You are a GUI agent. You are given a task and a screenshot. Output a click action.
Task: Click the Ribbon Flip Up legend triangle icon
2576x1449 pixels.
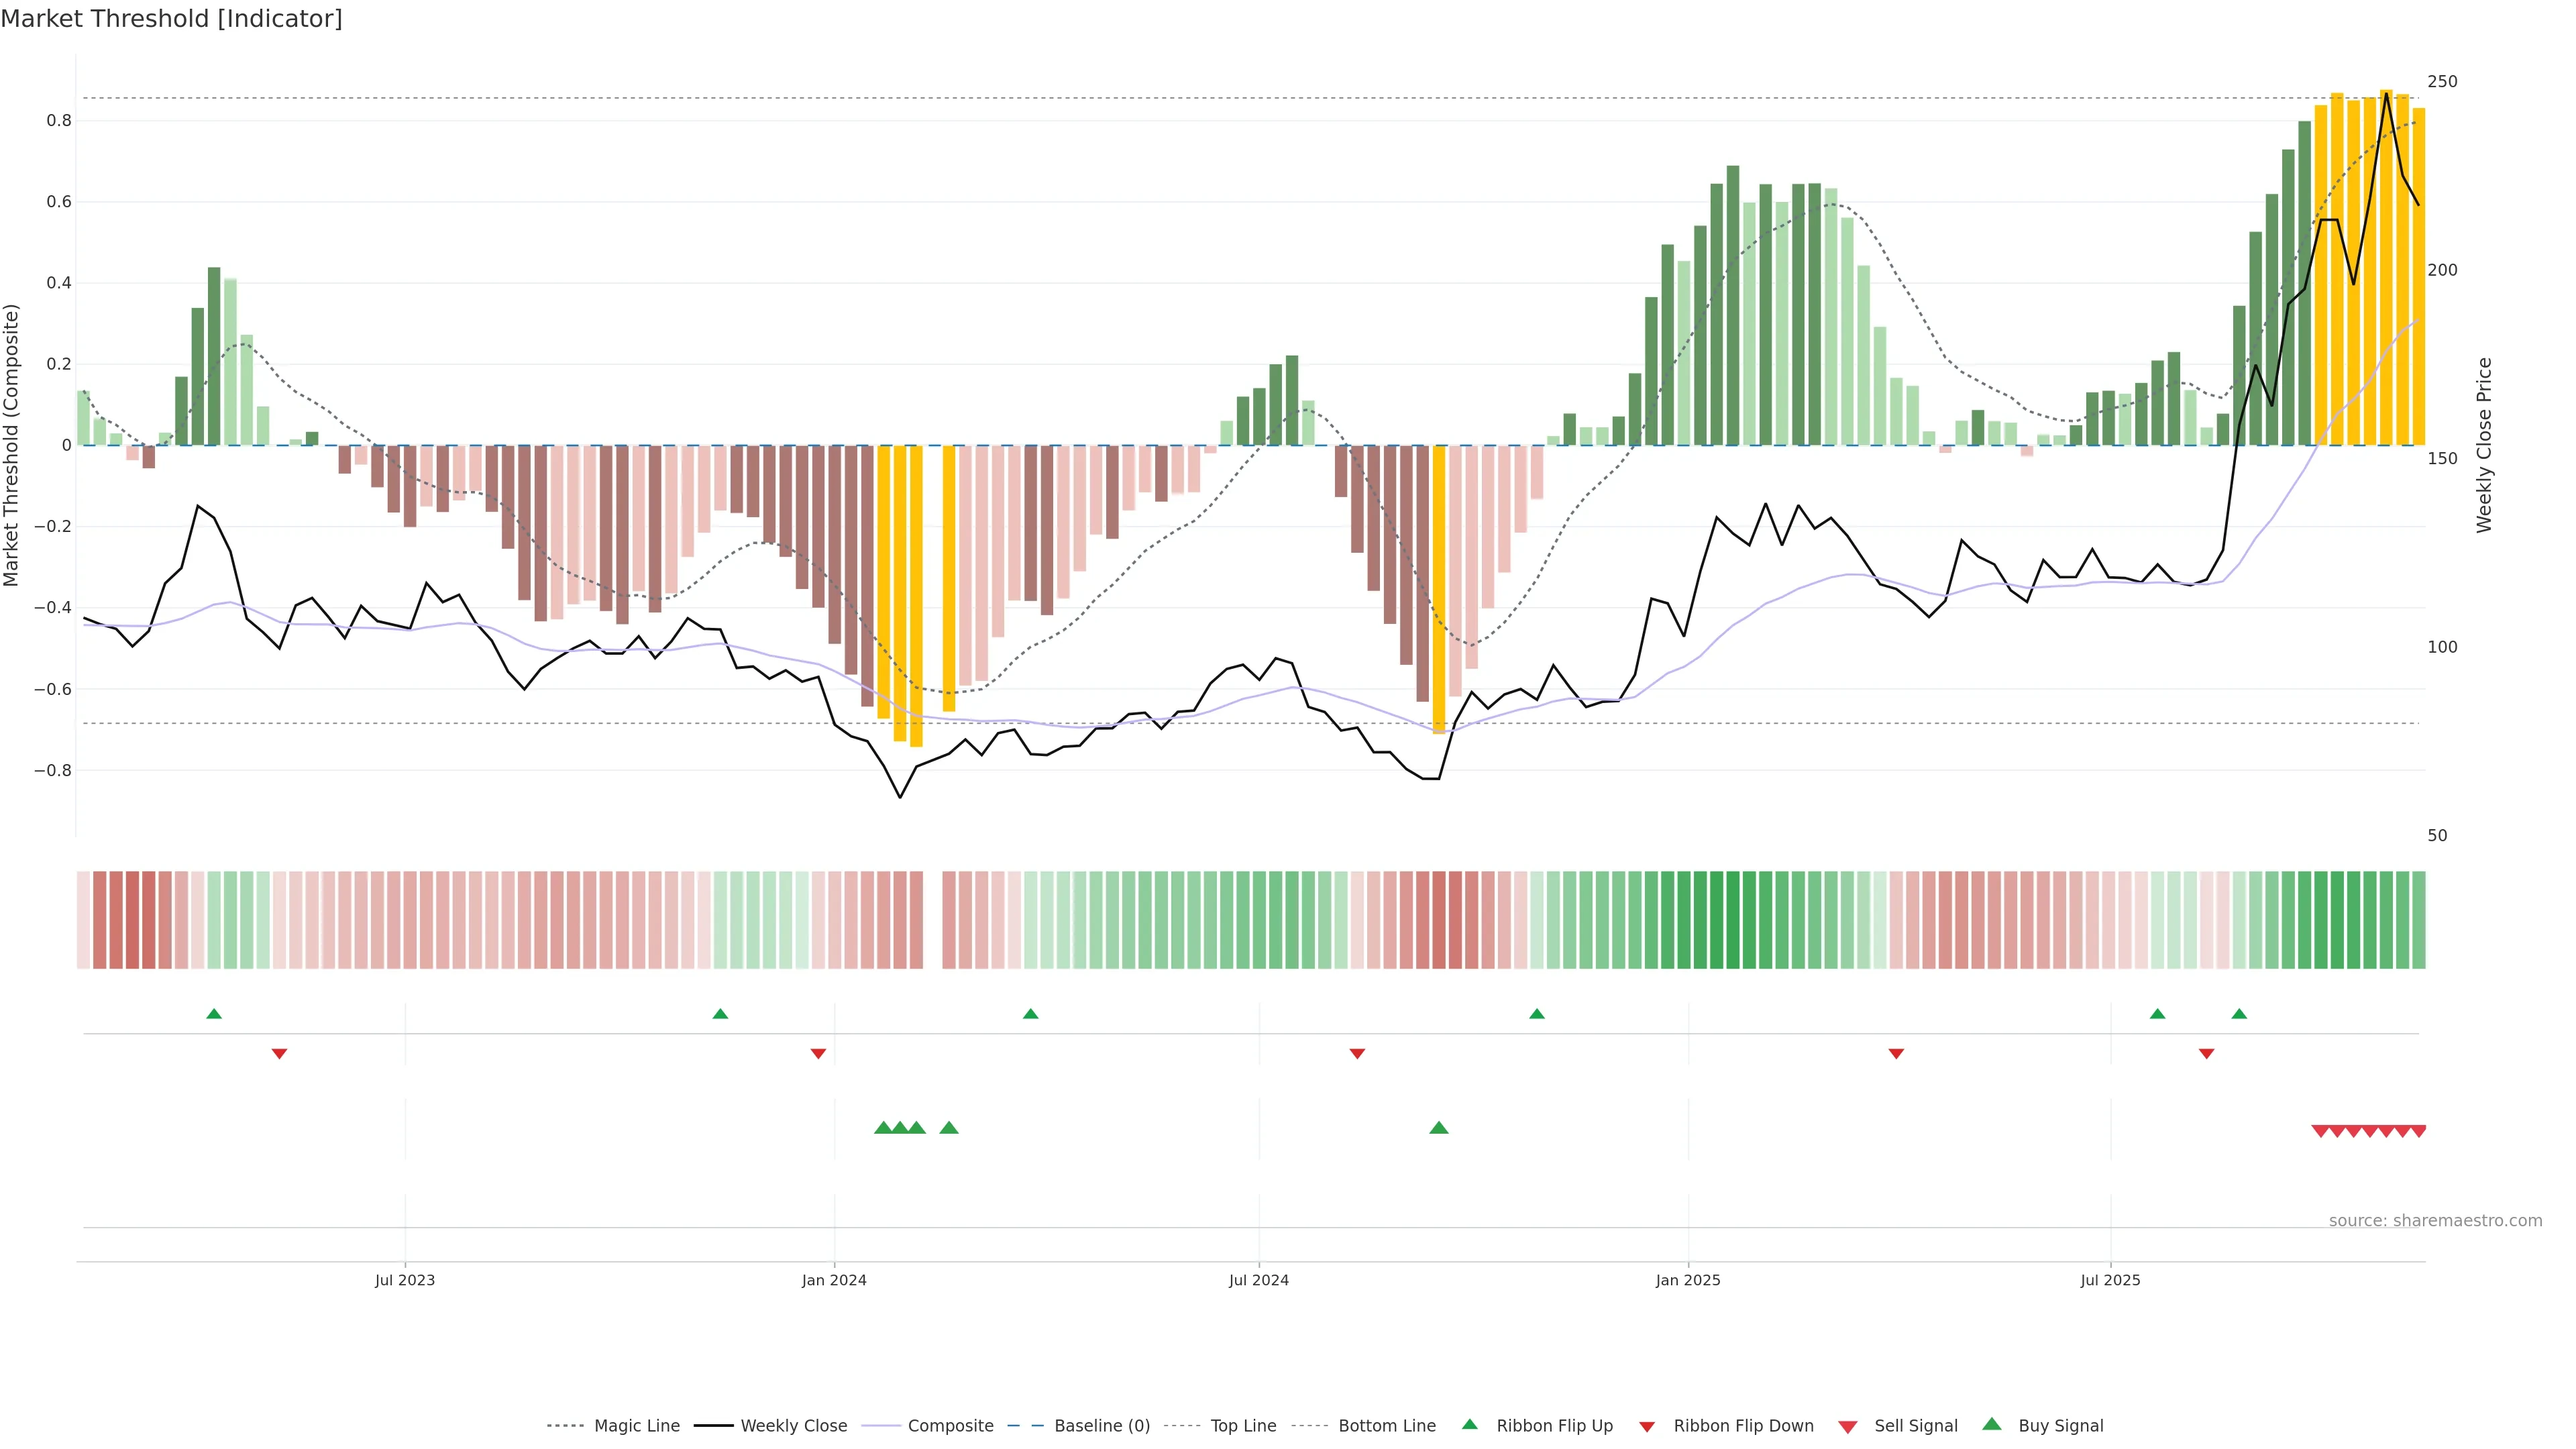(x=1469, y=1424)
